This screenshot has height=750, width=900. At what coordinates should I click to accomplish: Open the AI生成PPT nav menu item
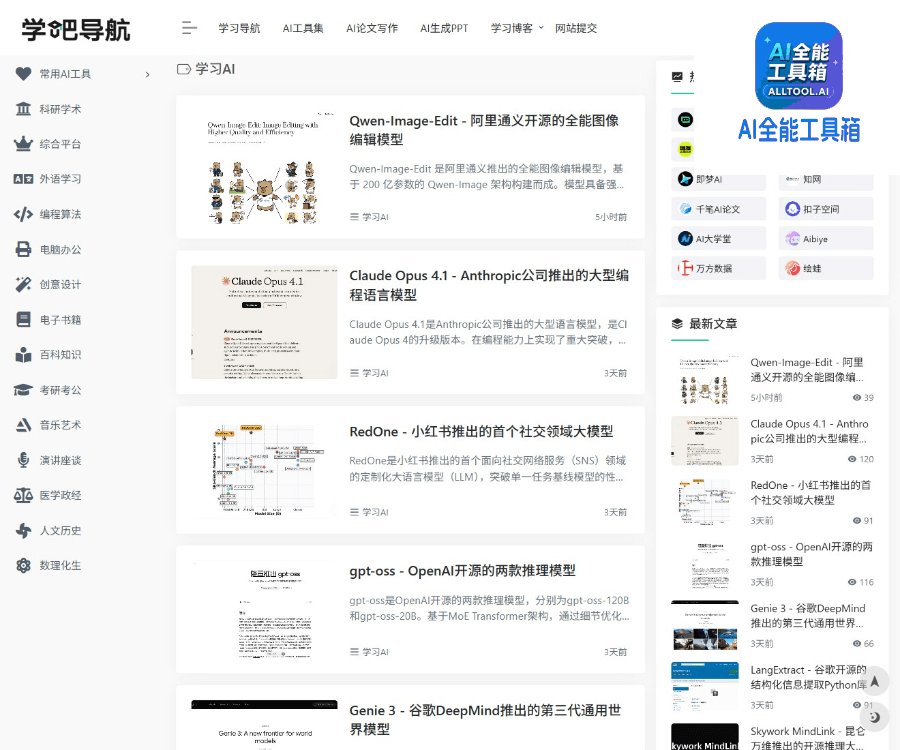444,28
